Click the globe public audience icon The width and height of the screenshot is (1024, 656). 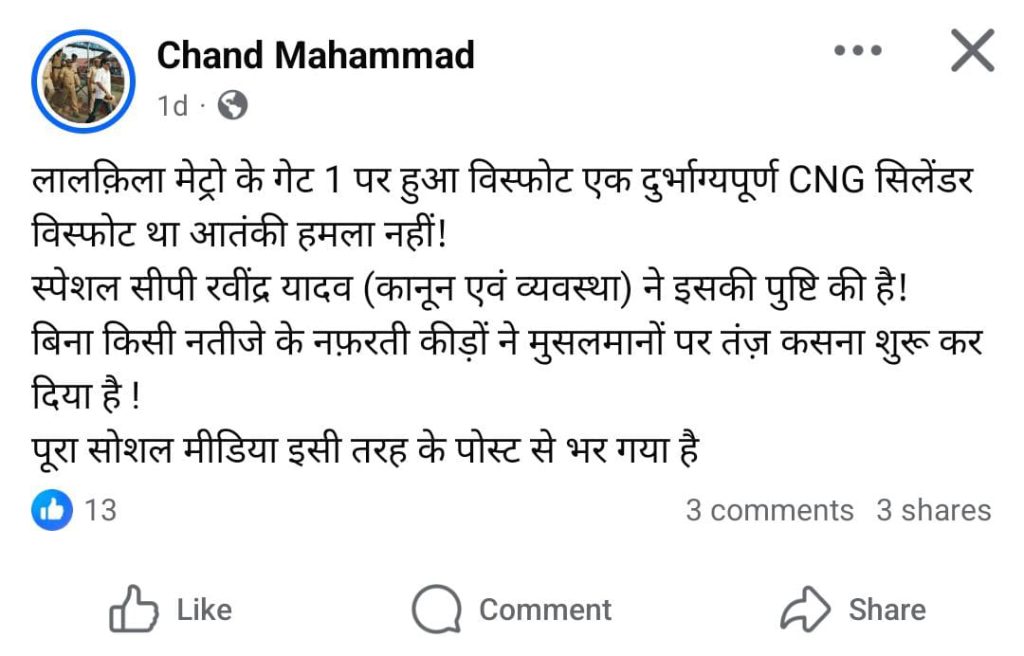coord(232,105)
